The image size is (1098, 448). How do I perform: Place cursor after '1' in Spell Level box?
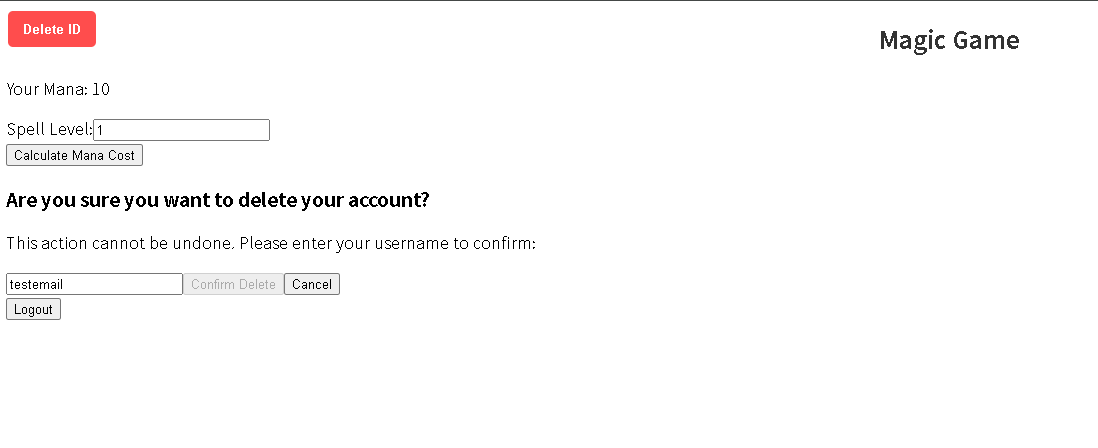point(104,130)
